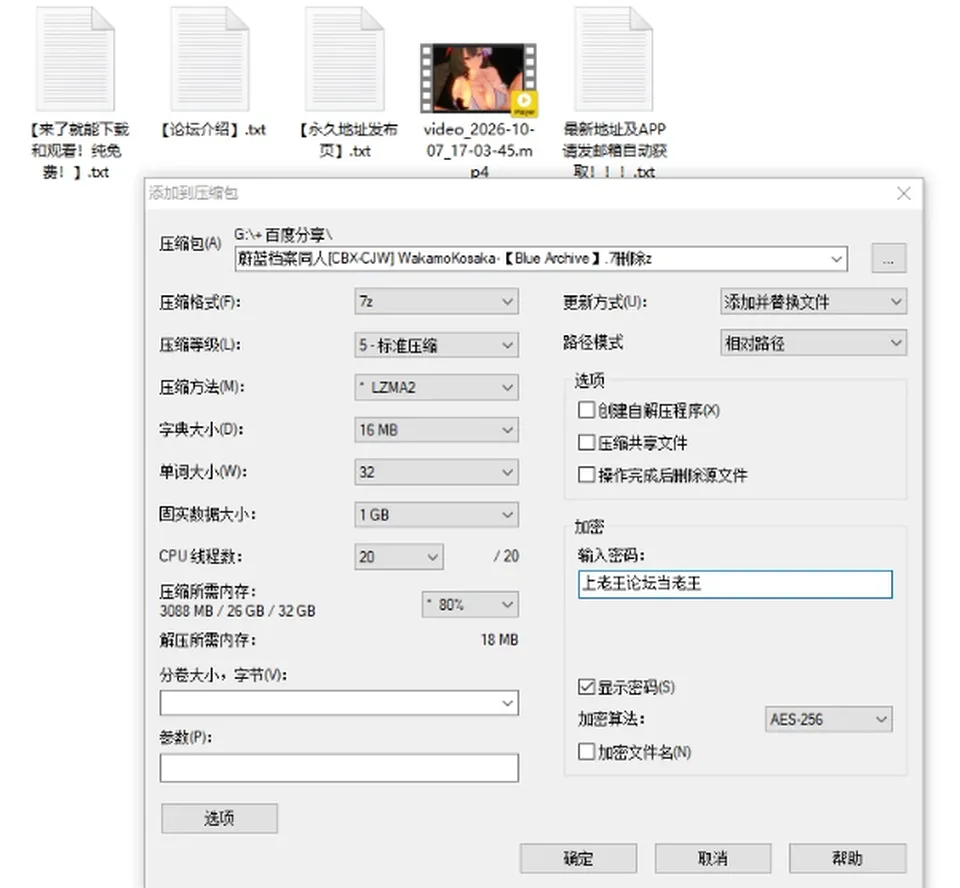Open the 分卷大小 combo box
The image size is (960, 888).
tap(339, 703)
